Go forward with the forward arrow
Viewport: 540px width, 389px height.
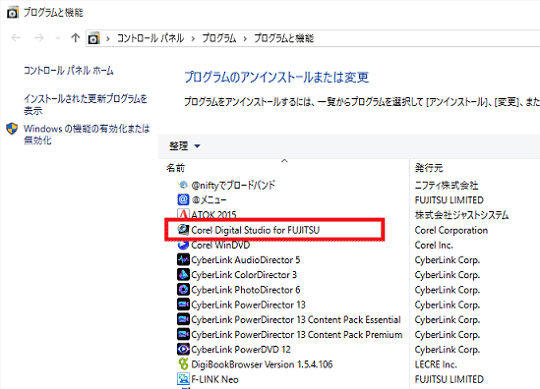click(39, 38)
